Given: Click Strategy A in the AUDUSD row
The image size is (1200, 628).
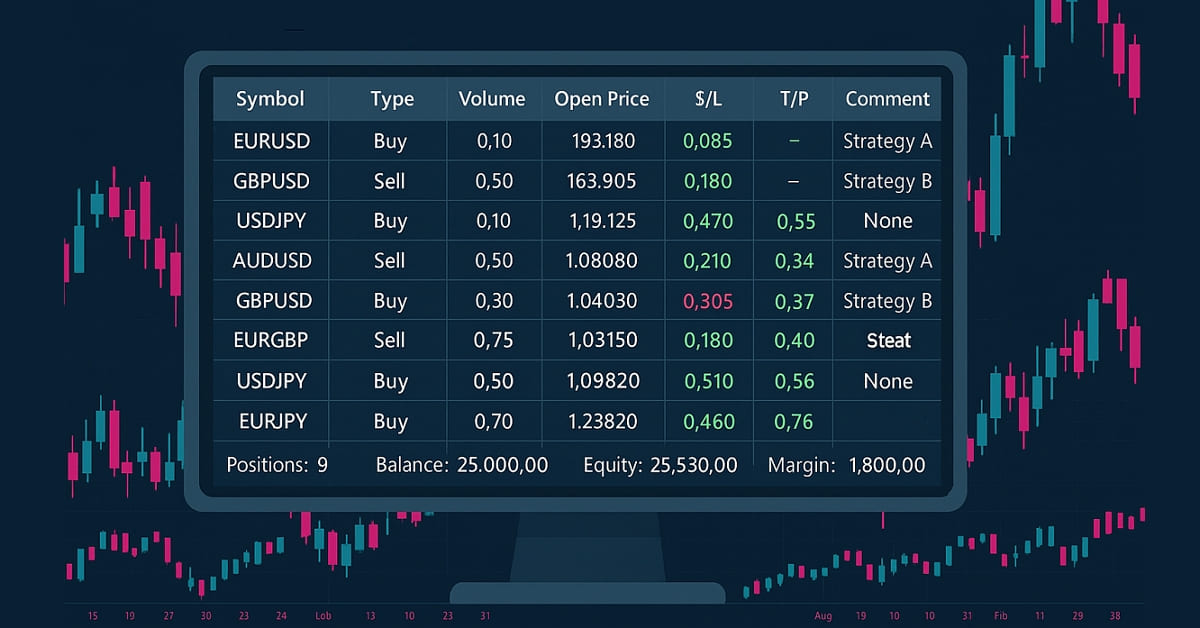Looking at the screenshot, I should click(x=888, y=261).
